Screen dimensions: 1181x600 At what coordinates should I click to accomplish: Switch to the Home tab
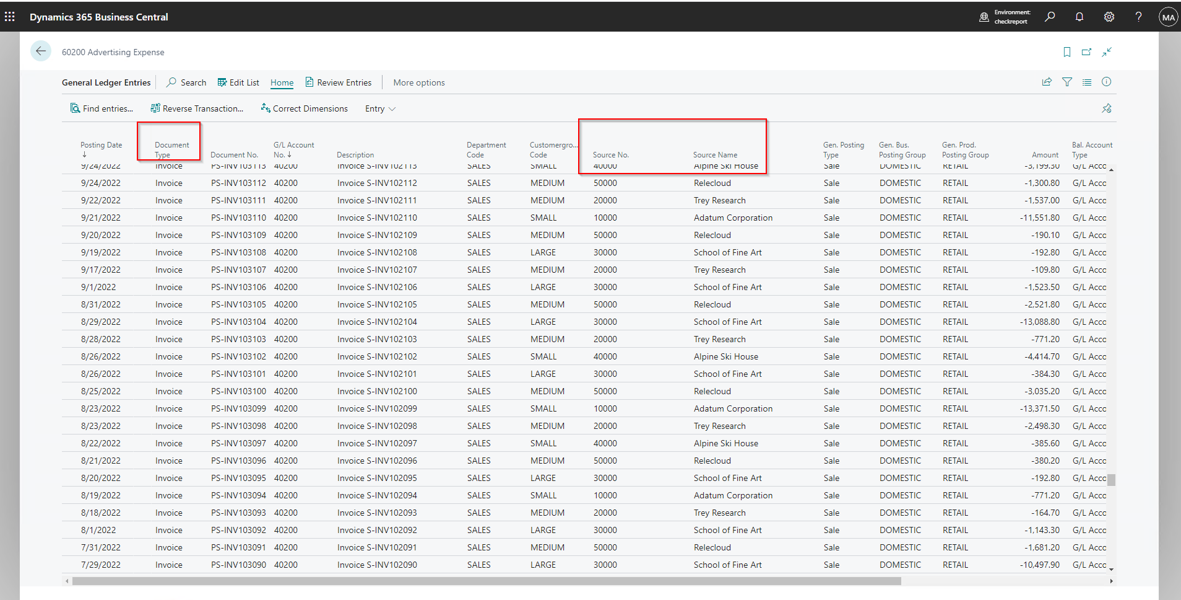click(x=281, y=83)
